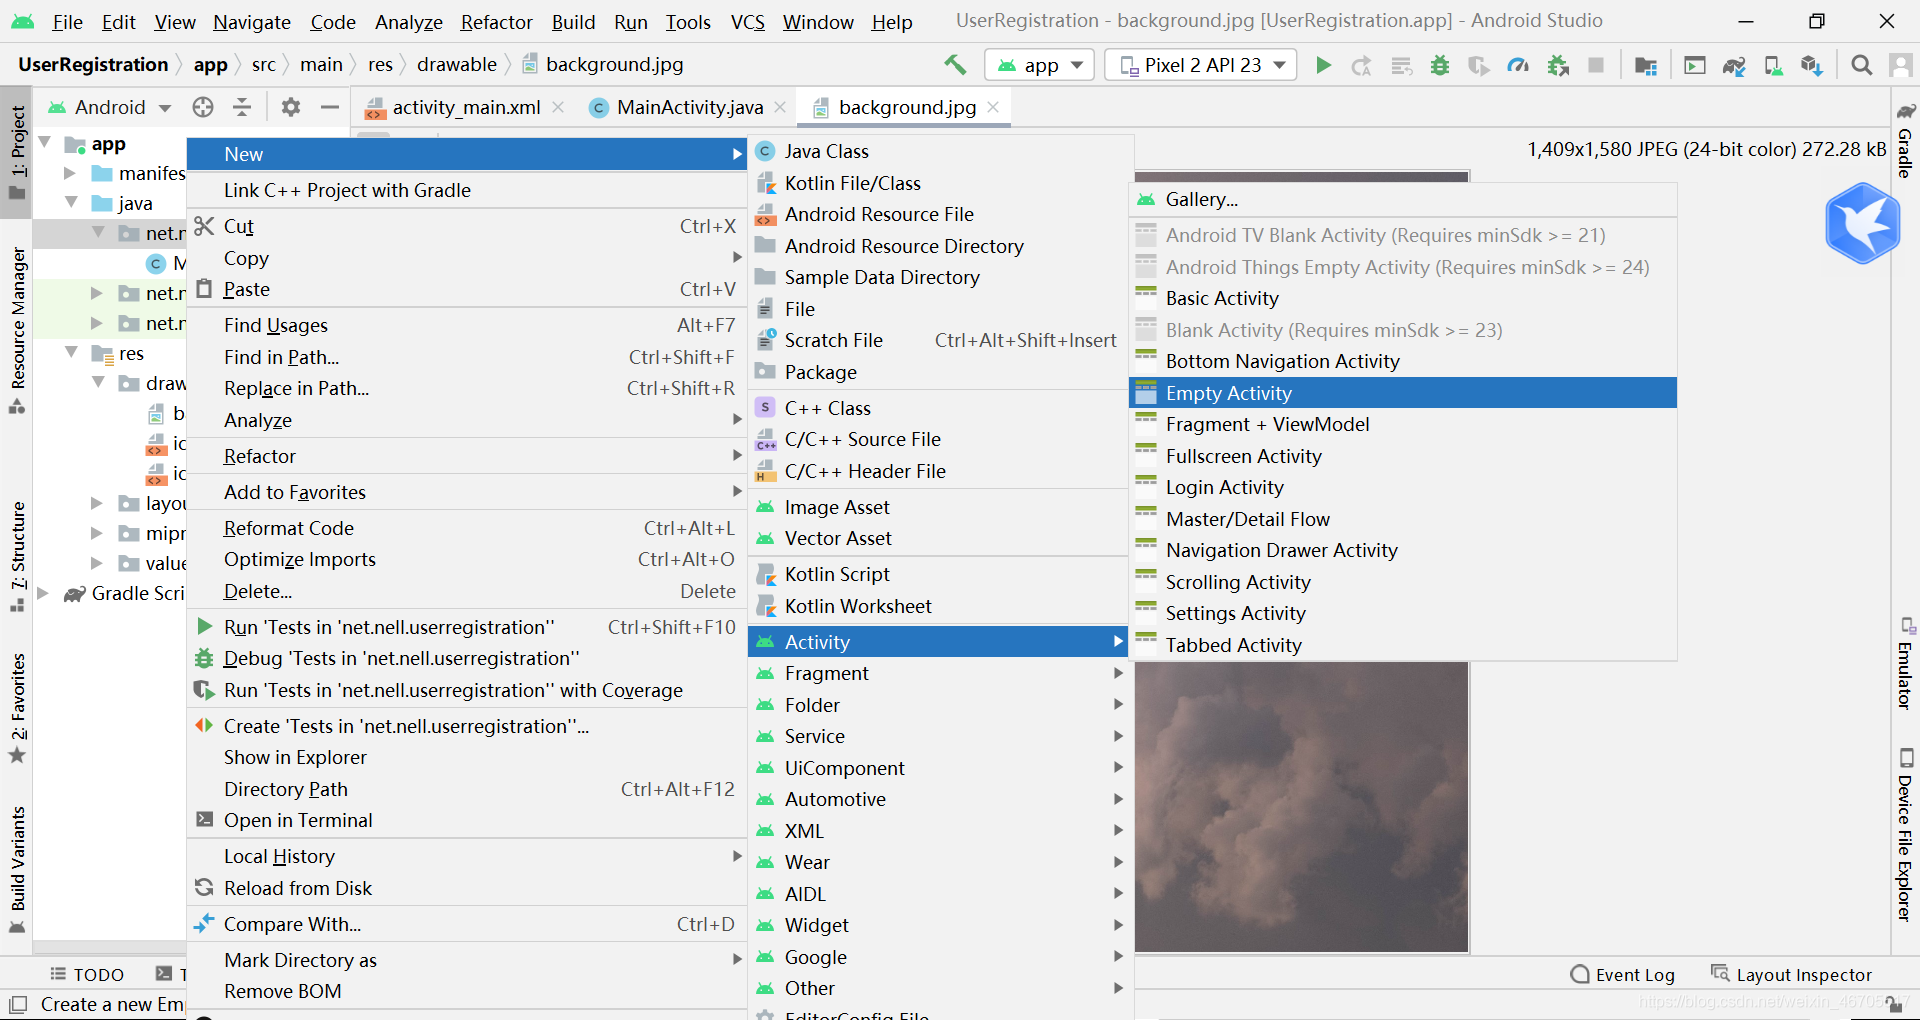Open the Build Variants side panel
This screenshot has width=1920, height=1020.
click(x=17, y=868)
